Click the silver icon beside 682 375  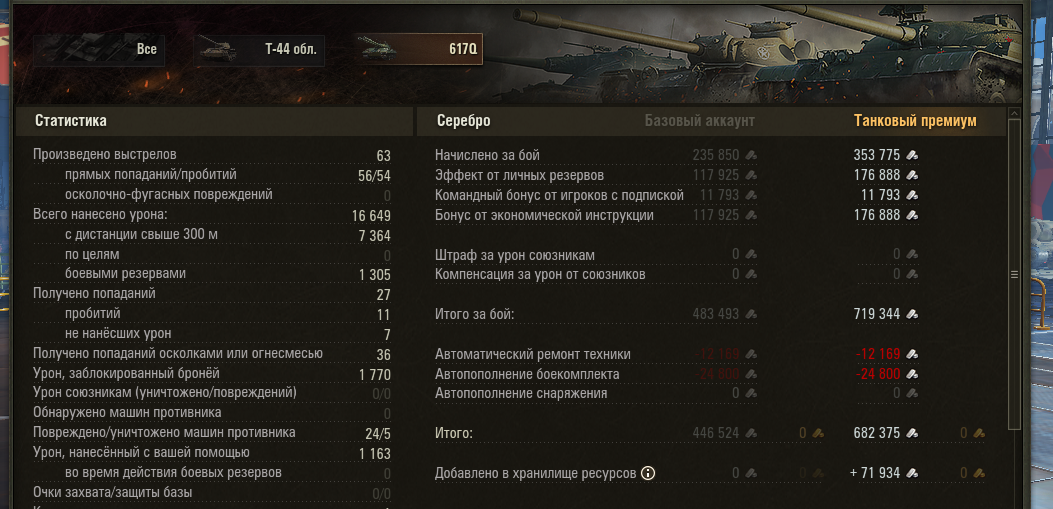coord(912,433)
